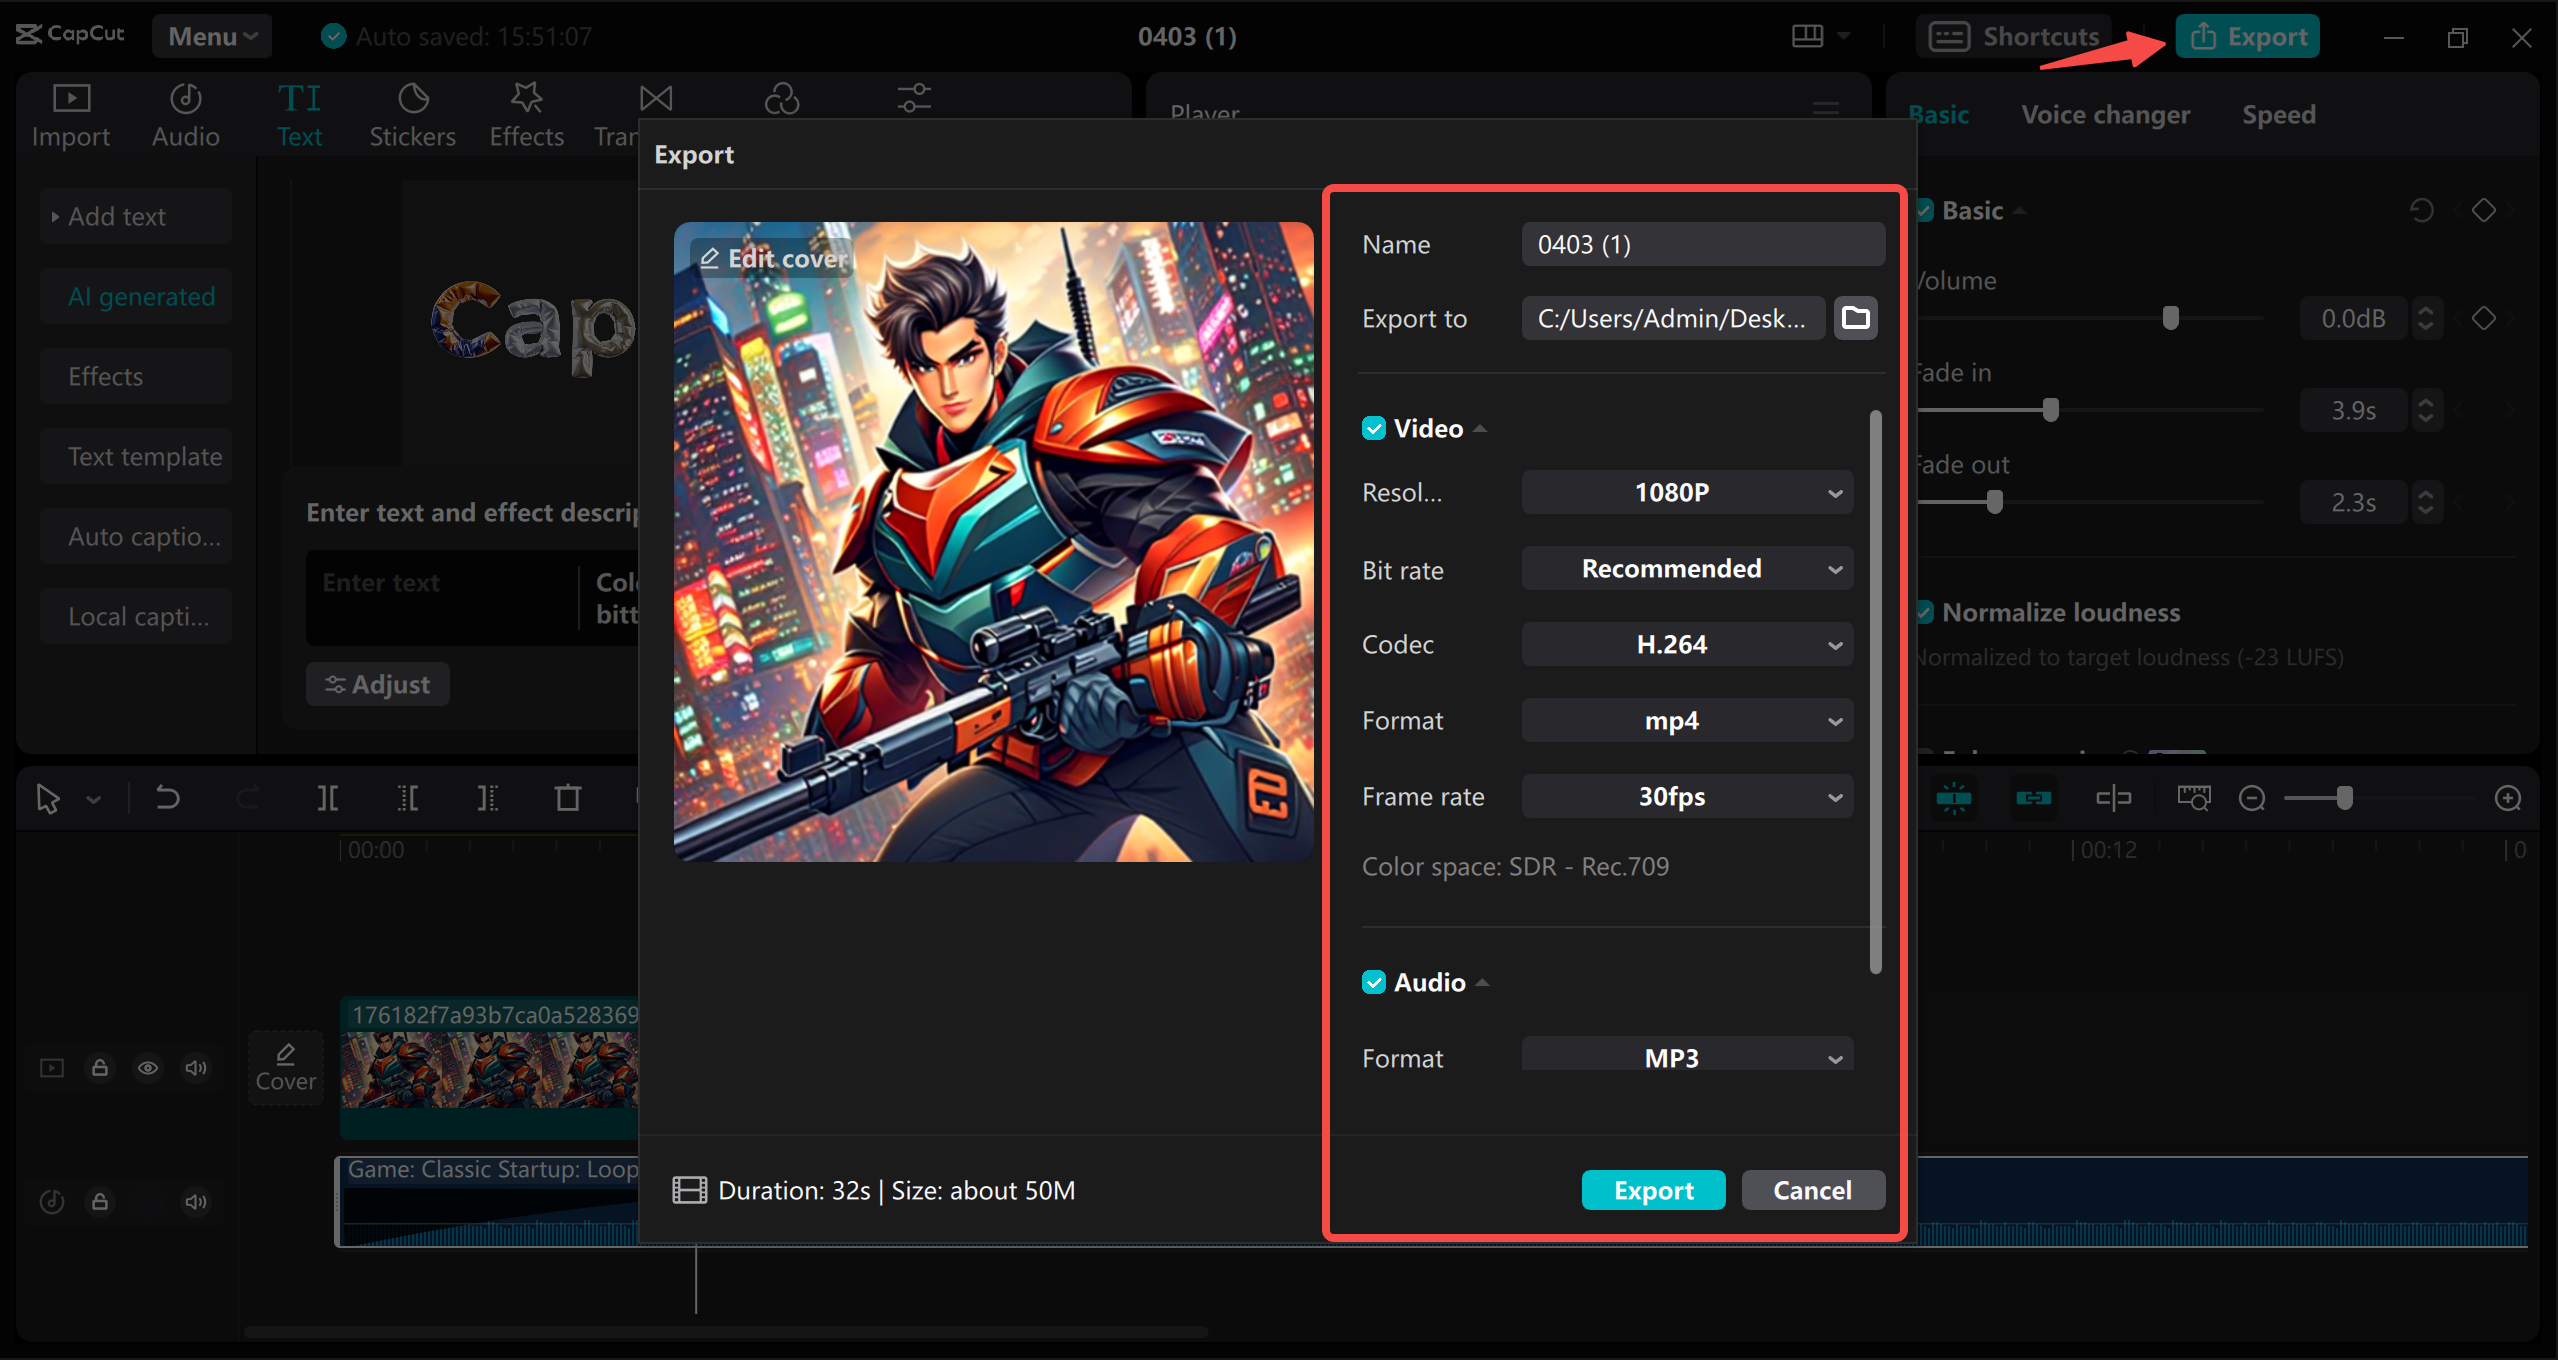This screenshot has height=1360, width=2558.
Task: Open the Stickers panel
Action: pyautogui.click(x=412, y=113)
